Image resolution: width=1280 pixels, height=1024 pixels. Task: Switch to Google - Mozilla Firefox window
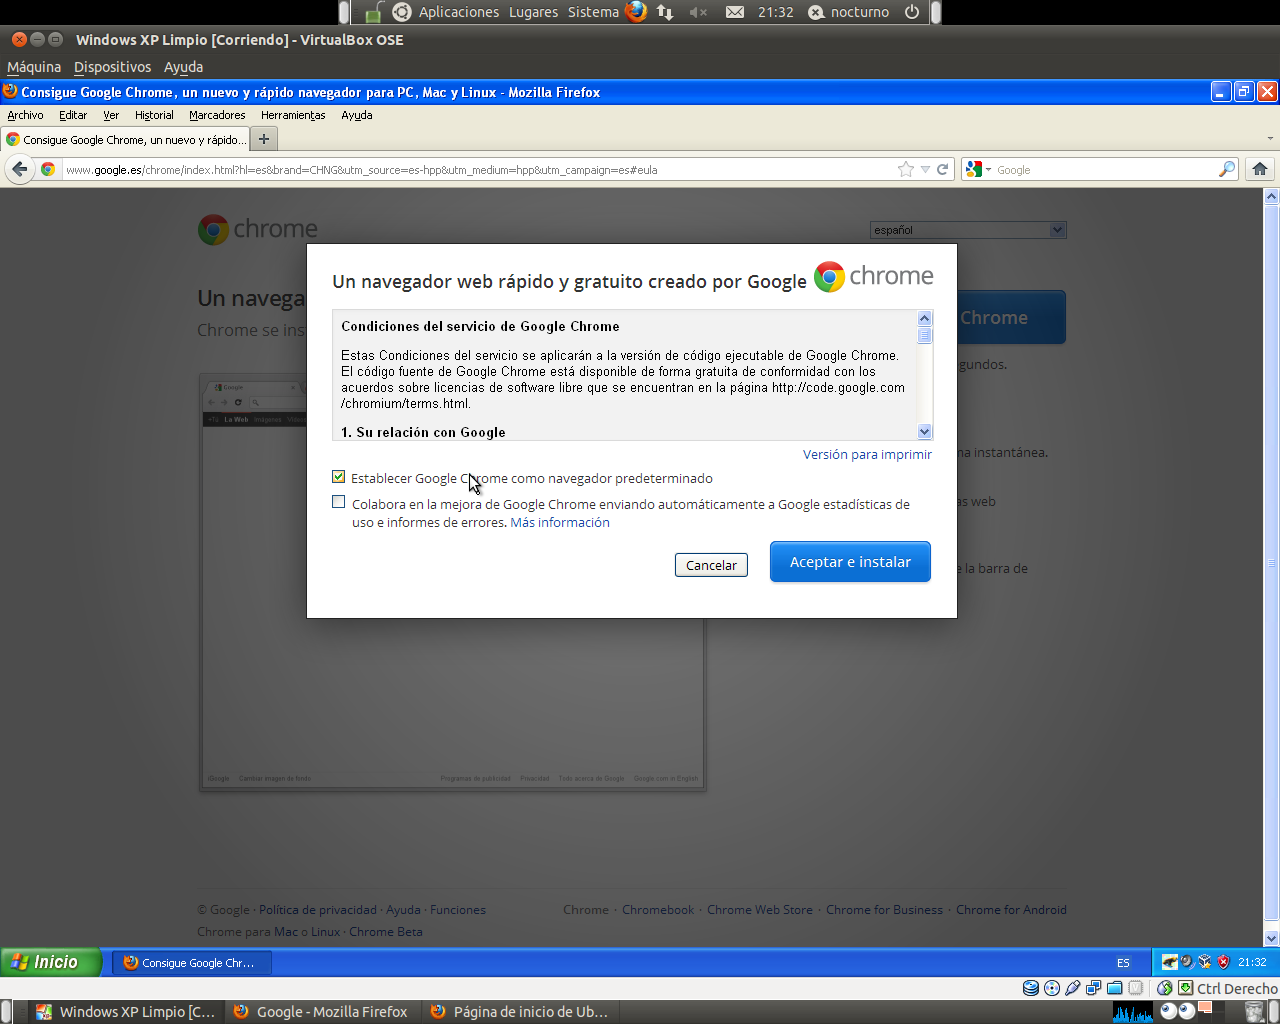click(x=322, y=1012)
